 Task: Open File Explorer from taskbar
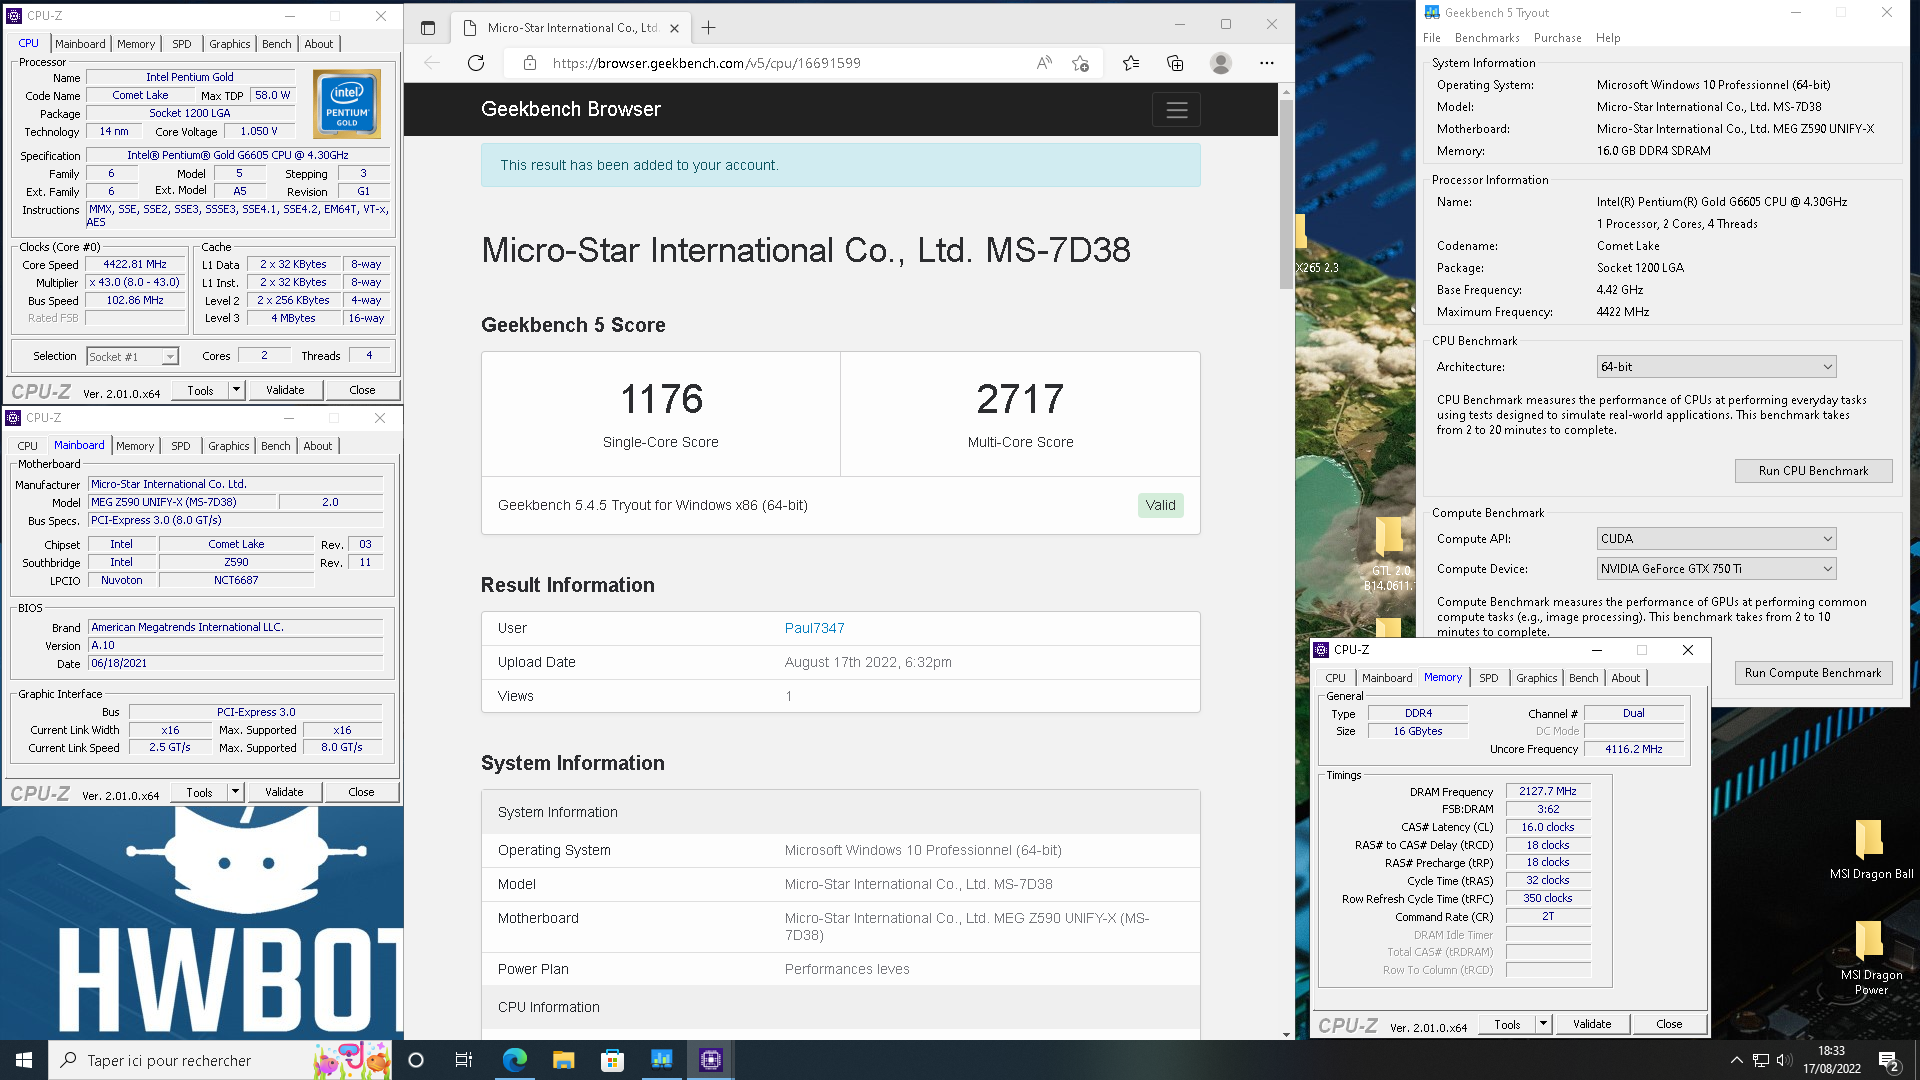(x=563, y=1060)
